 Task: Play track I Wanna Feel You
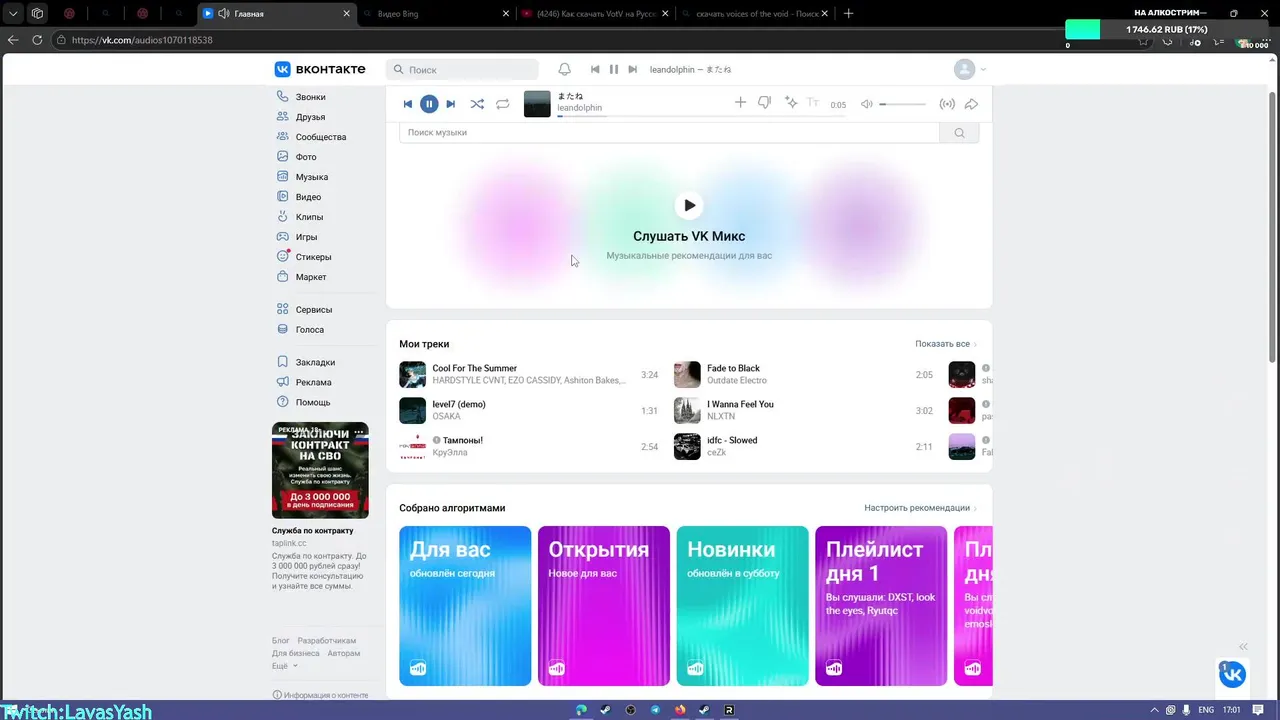(803, 410)
